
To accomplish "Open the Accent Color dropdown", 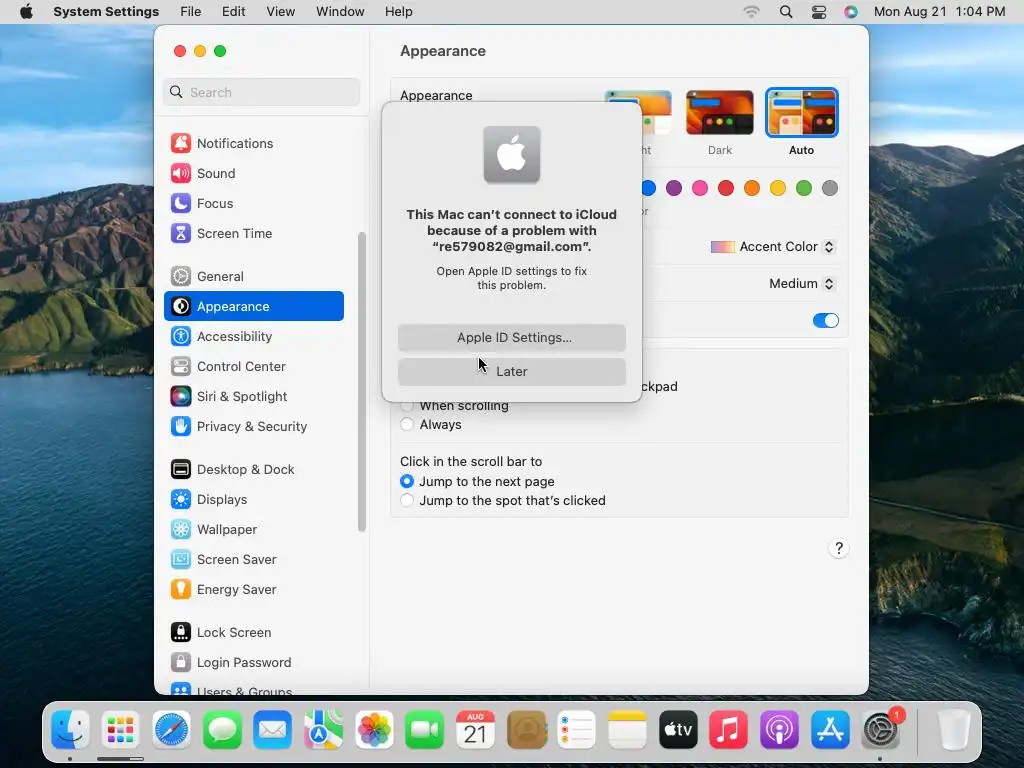I will [772, 247].
